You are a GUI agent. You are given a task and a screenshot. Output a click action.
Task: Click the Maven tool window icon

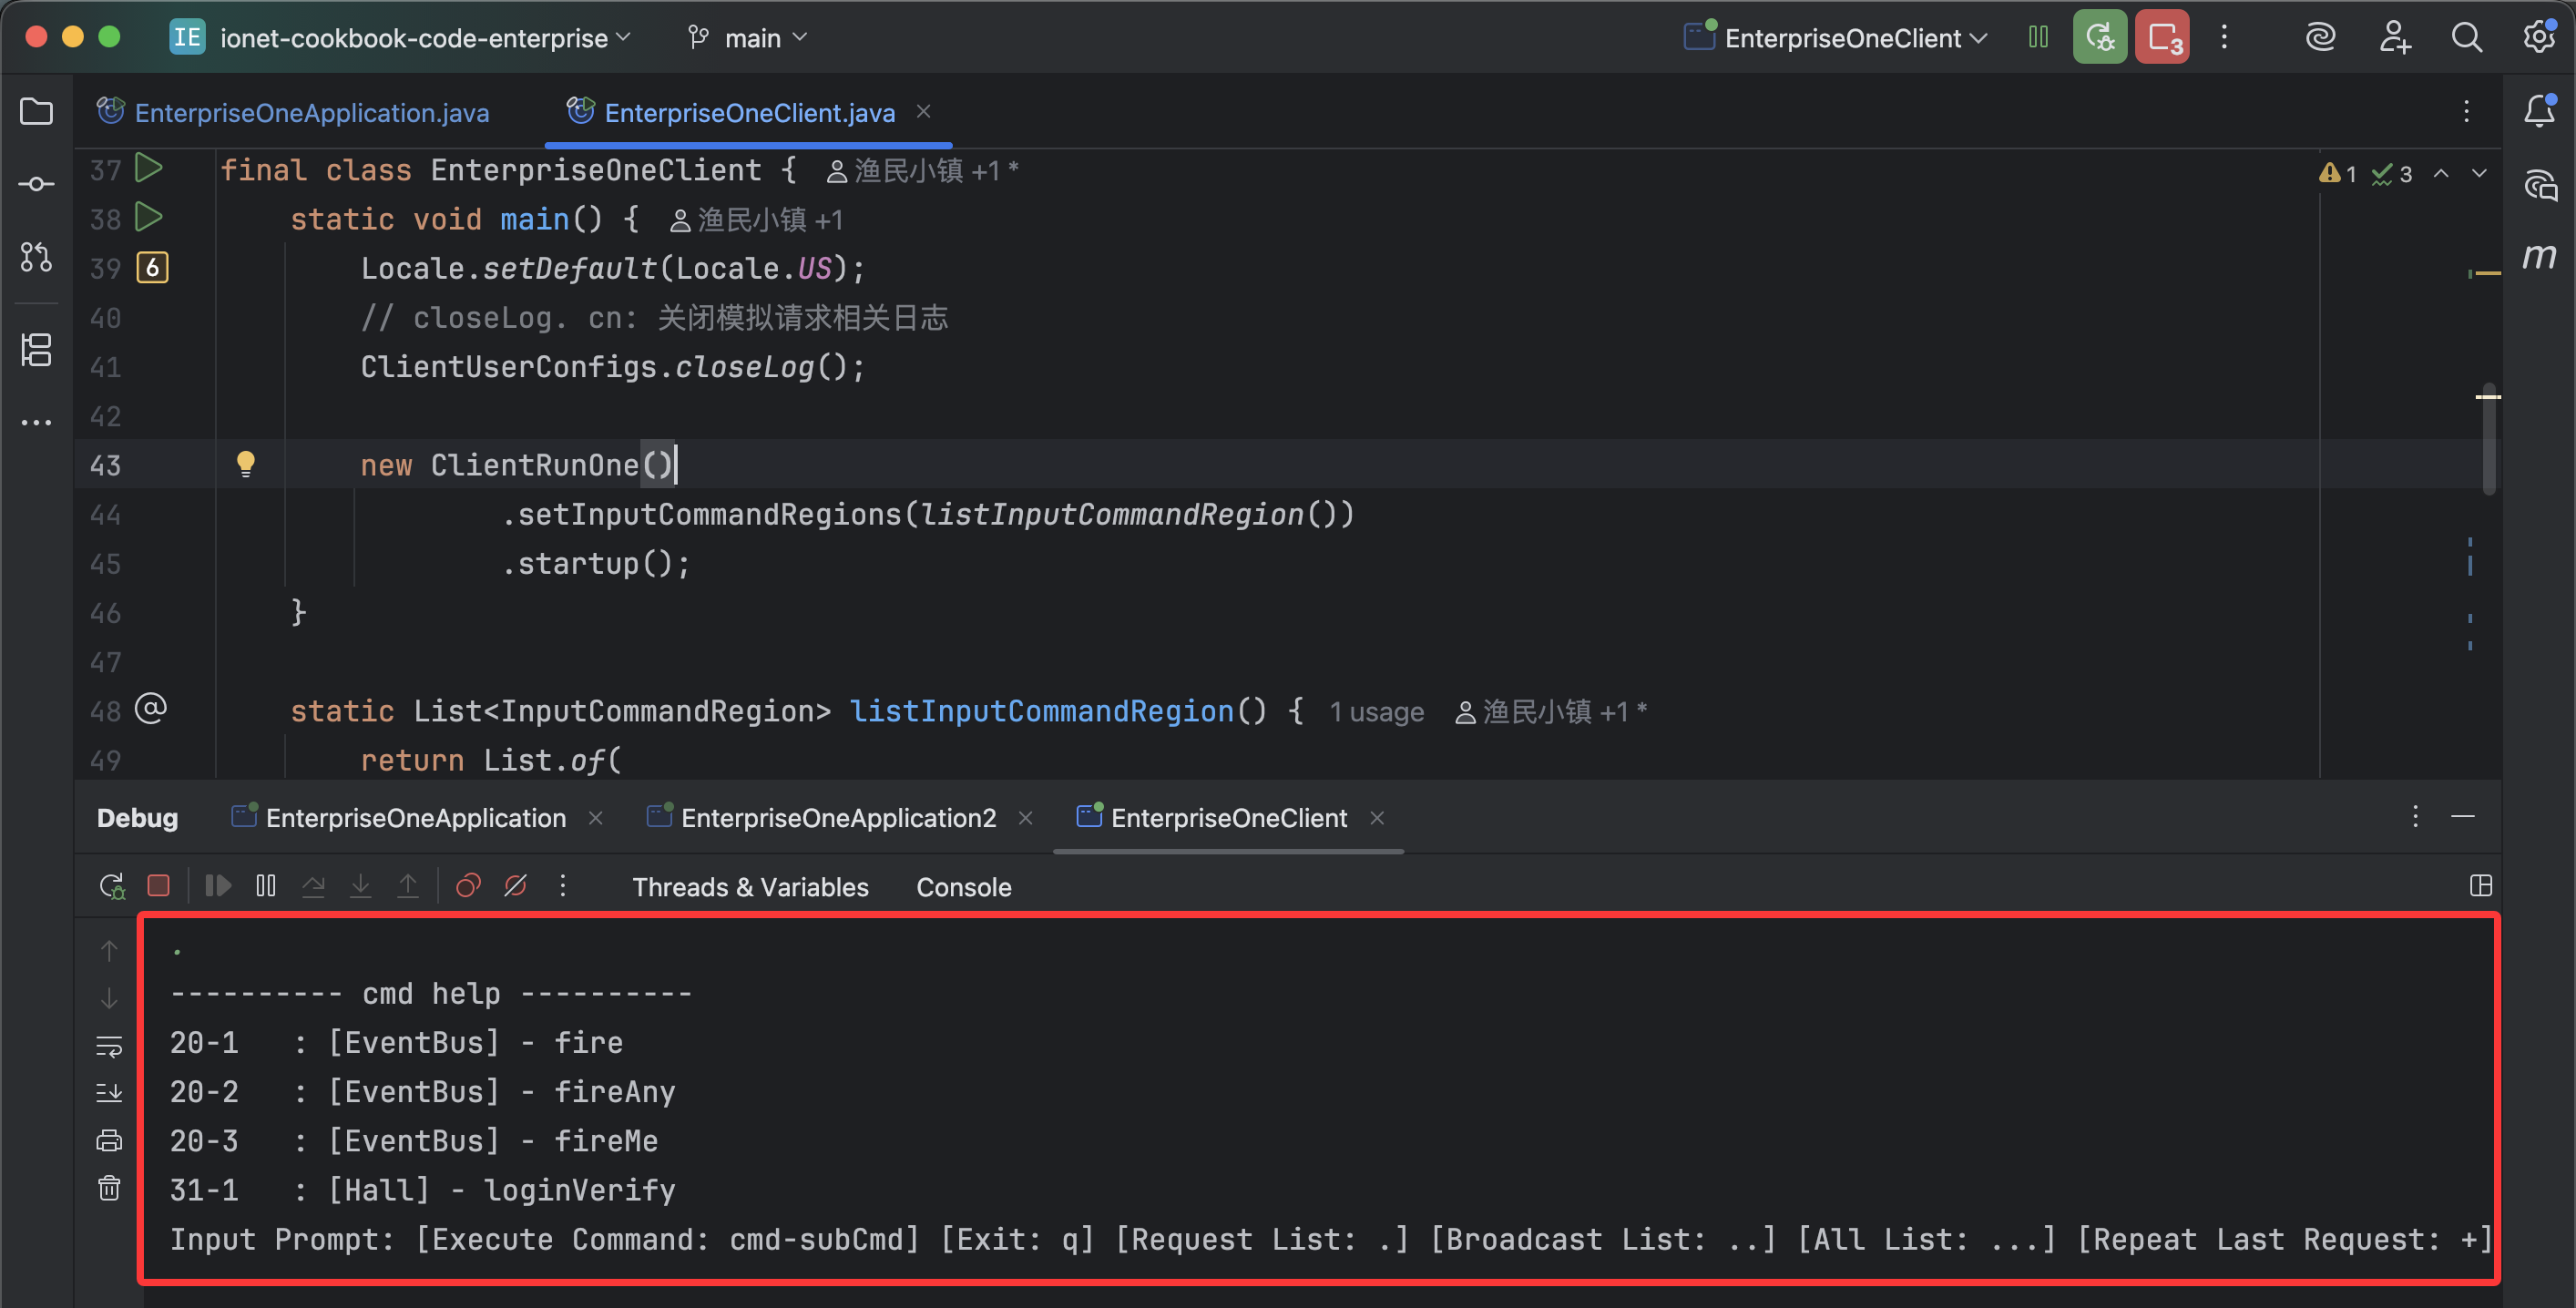(2539, 257)
